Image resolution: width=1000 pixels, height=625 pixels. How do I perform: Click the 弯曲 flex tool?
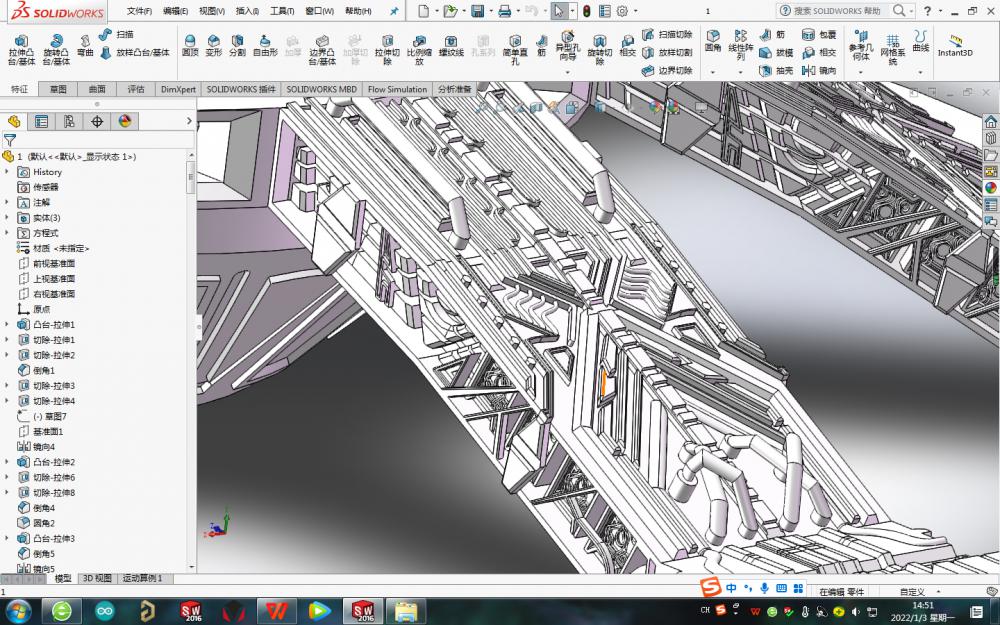85,46
